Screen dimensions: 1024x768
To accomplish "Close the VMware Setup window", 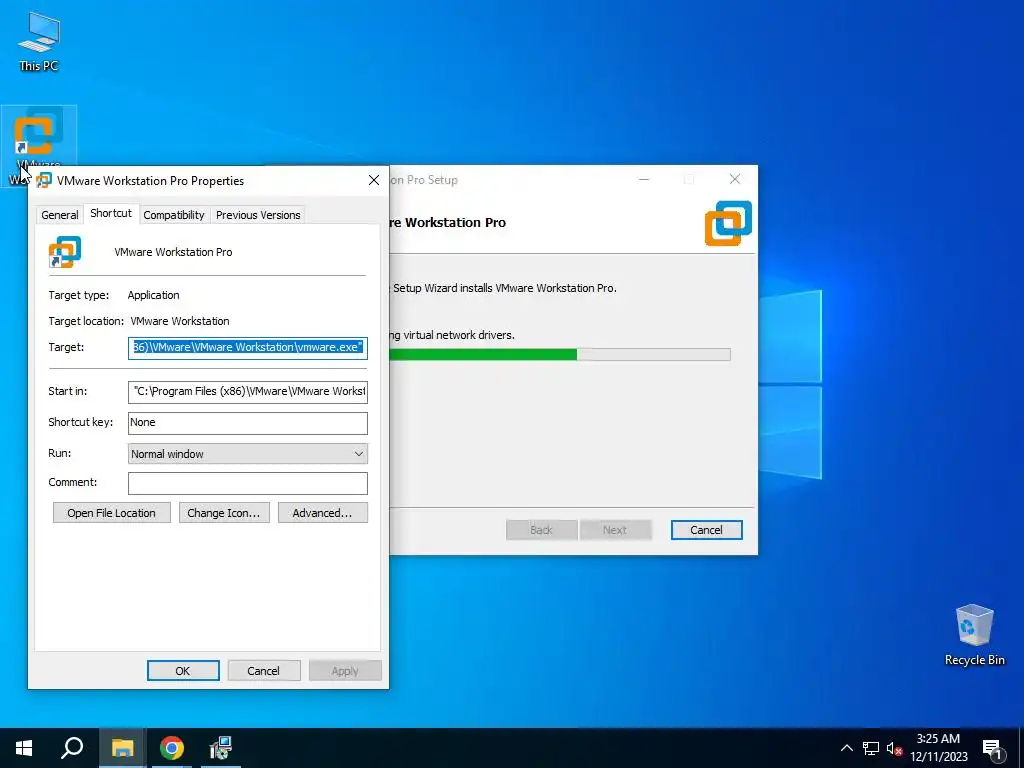I will [735, 180].
